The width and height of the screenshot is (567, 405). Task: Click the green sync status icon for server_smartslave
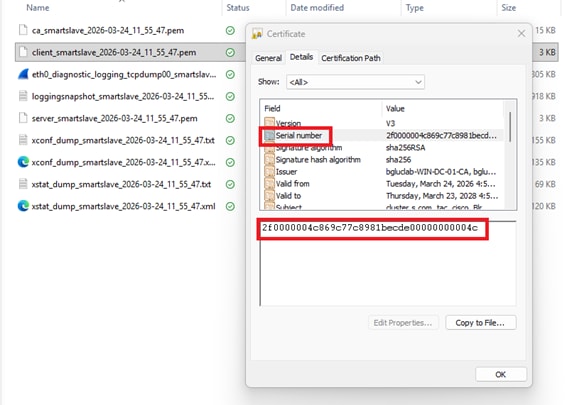tap(230, 118)
